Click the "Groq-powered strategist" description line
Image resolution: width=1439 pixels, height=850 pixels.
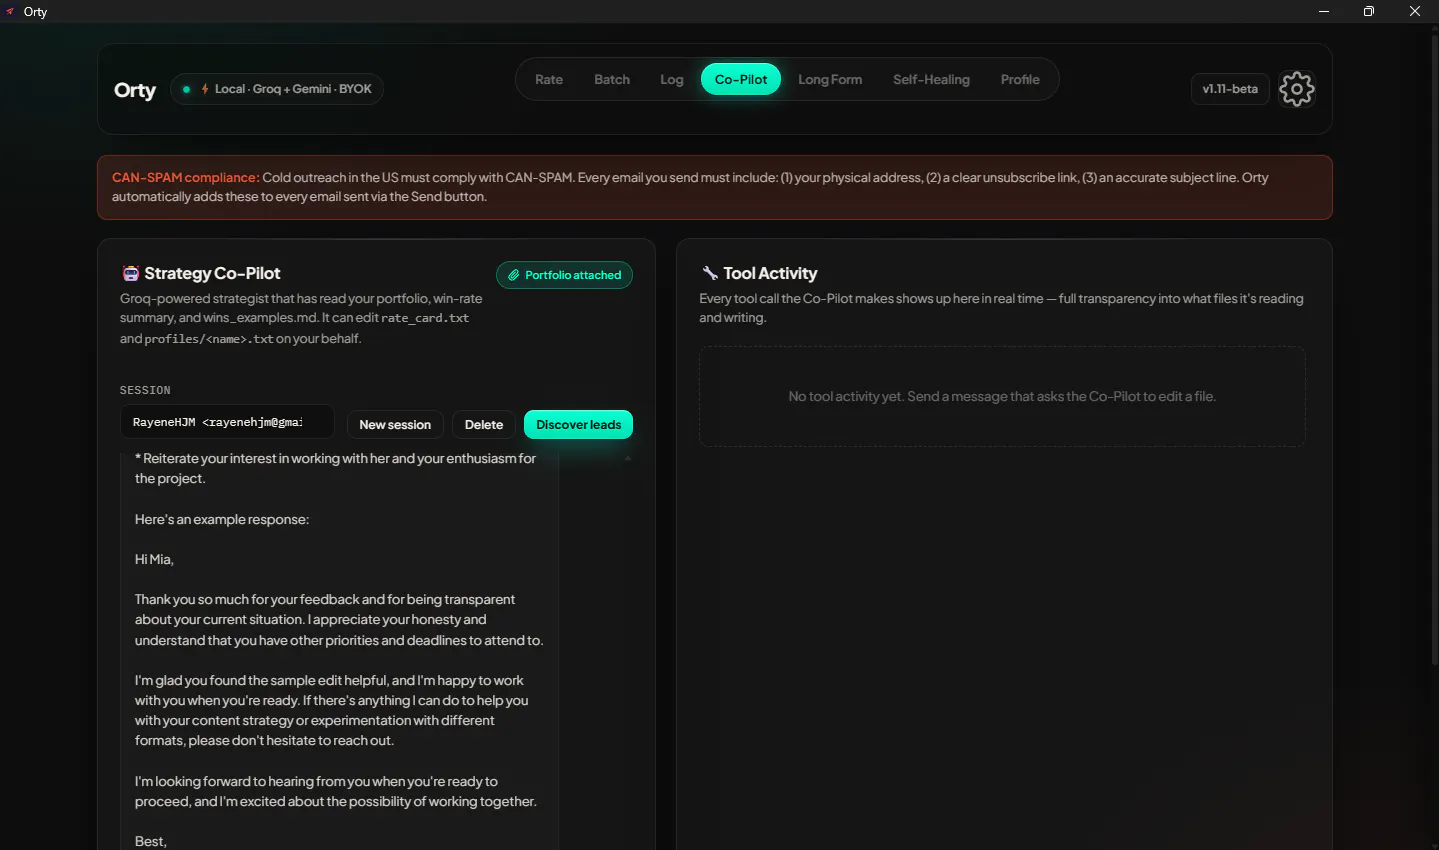pyautogui.click(x=301, y=299)
